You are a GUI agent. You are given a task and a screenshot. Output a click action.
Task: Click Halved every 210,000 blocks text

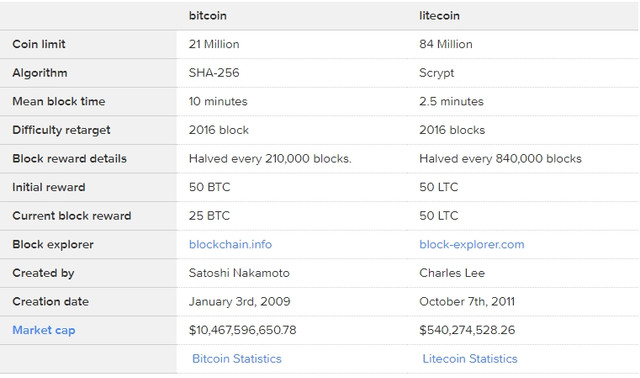tap(270, 158)
